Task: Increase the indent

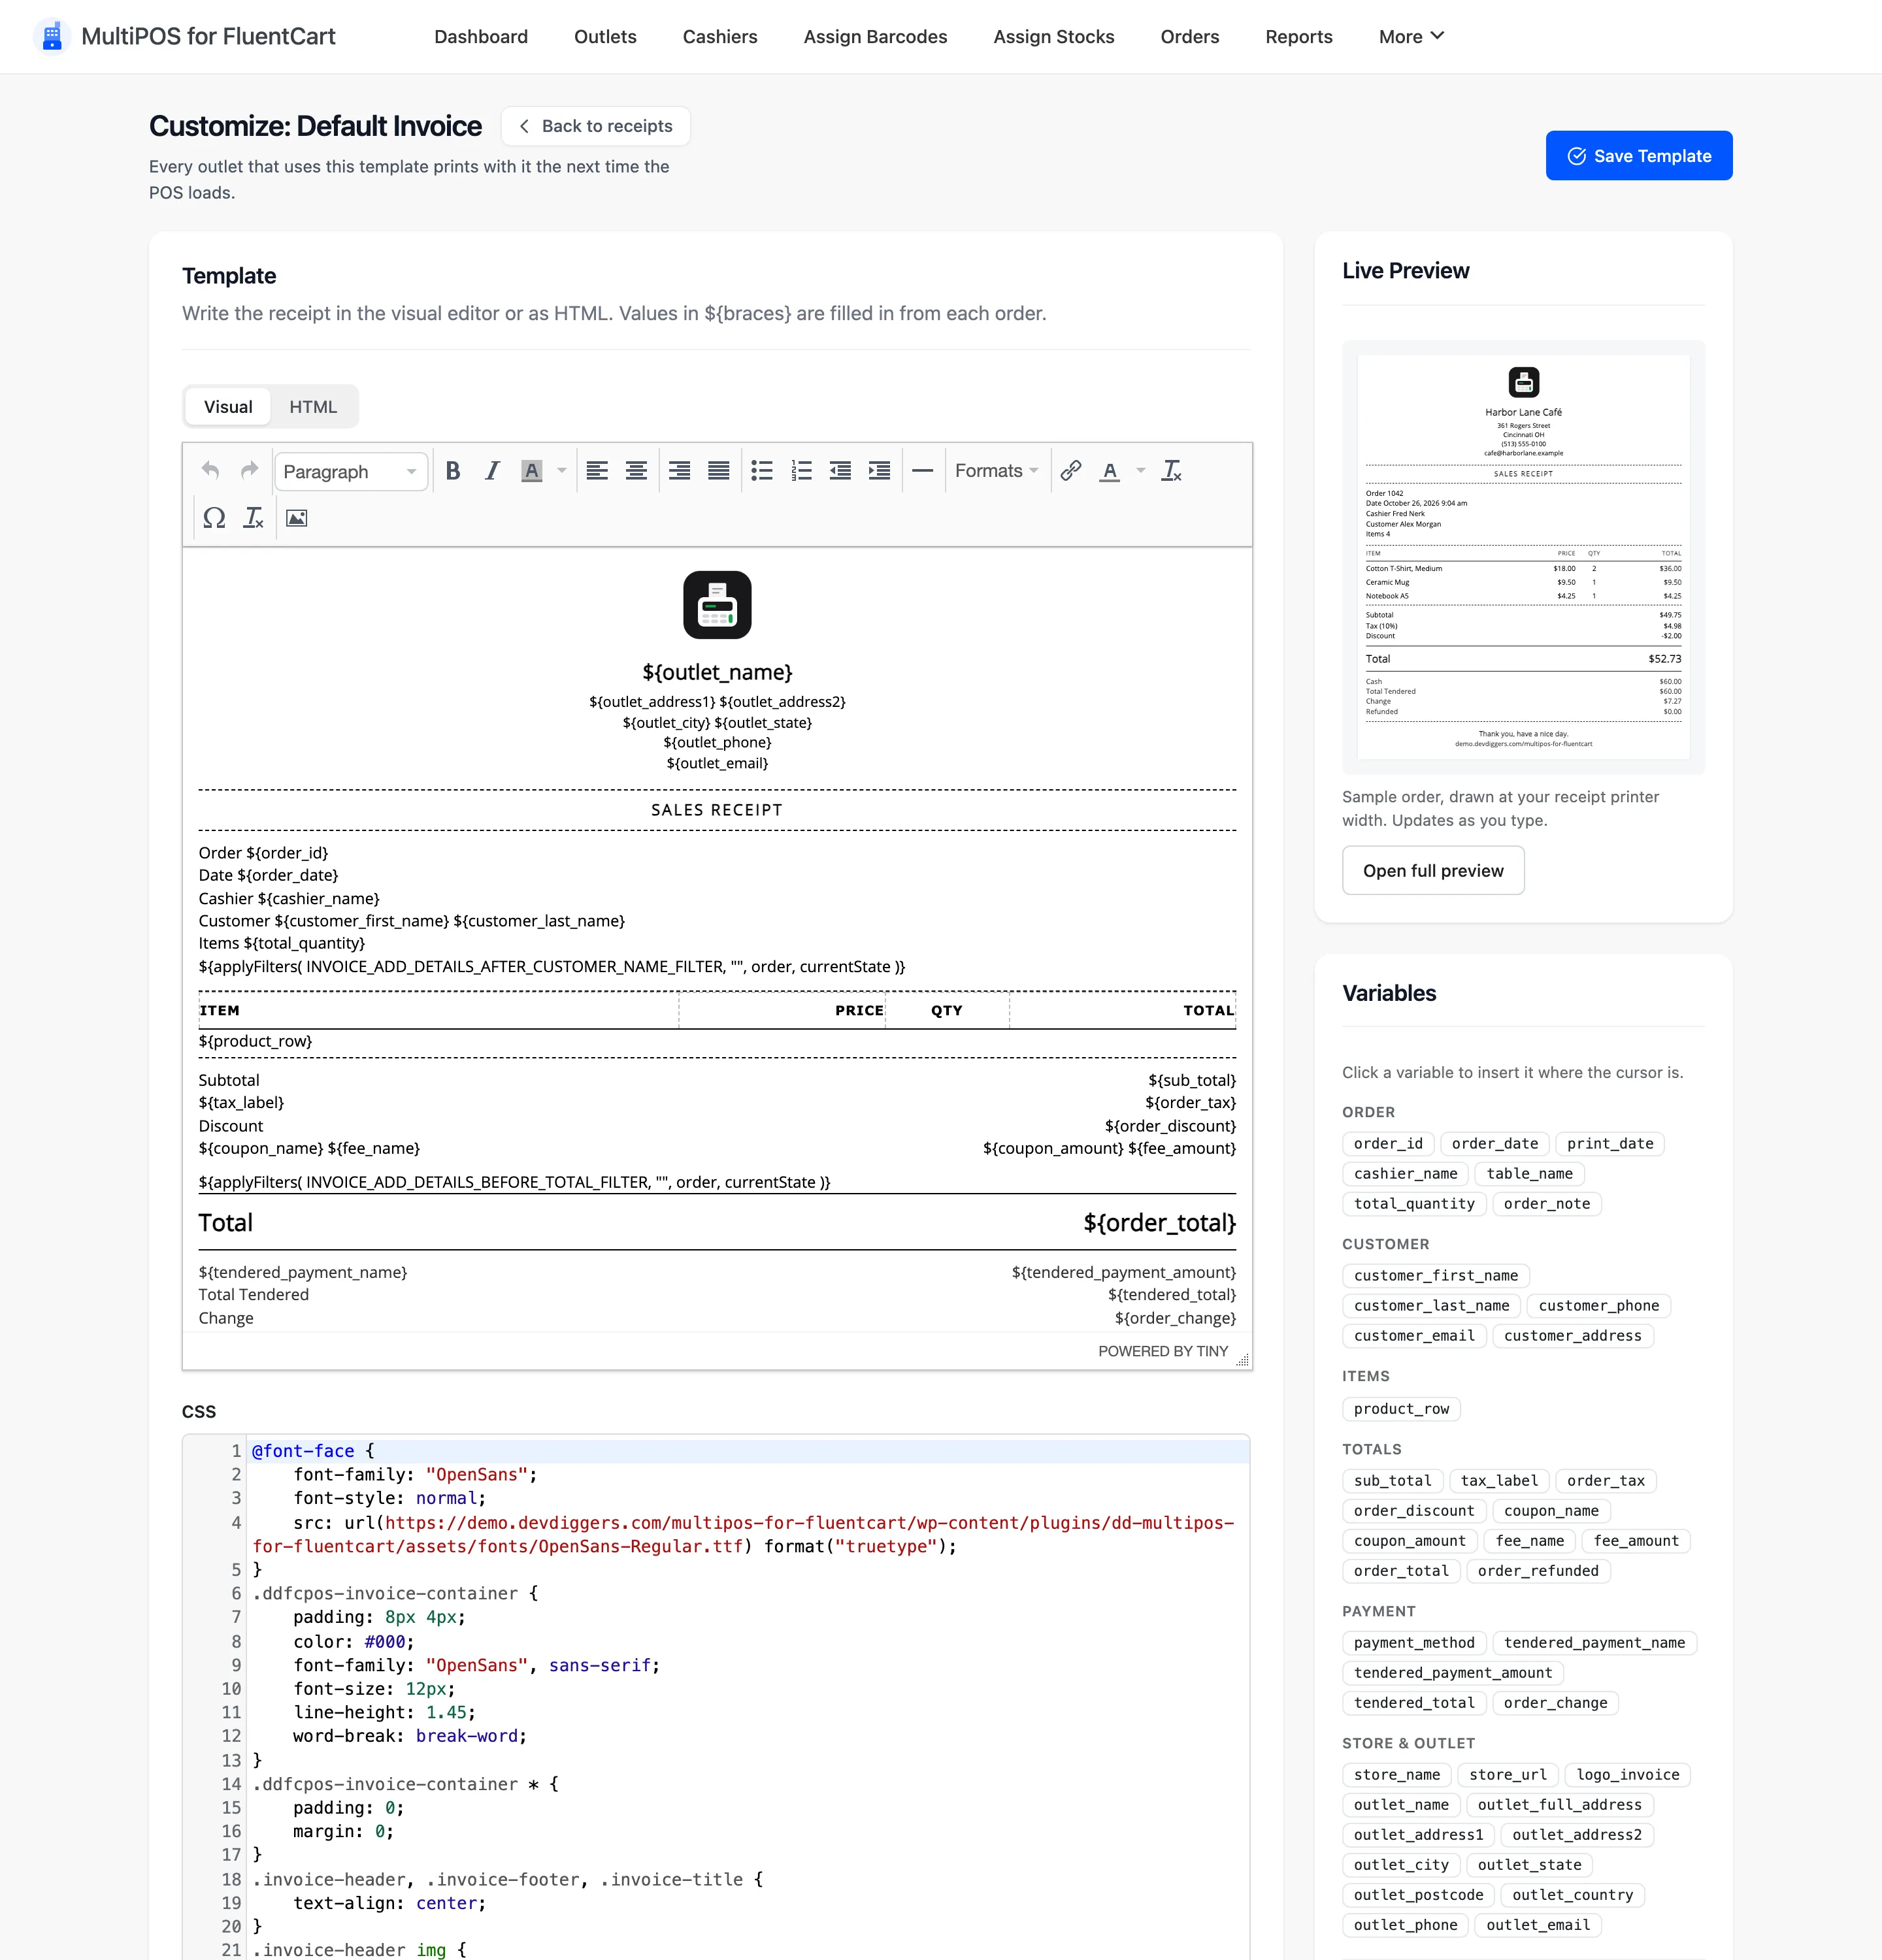Action: tap(880, 471)
